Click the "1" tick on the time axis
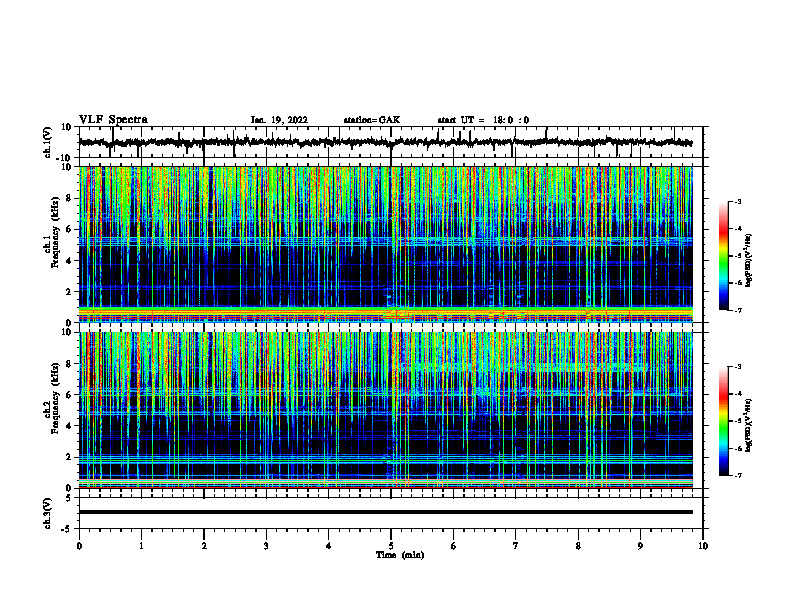Image resolution: width=792 pixels, height=612 pixels. point(141,546)
